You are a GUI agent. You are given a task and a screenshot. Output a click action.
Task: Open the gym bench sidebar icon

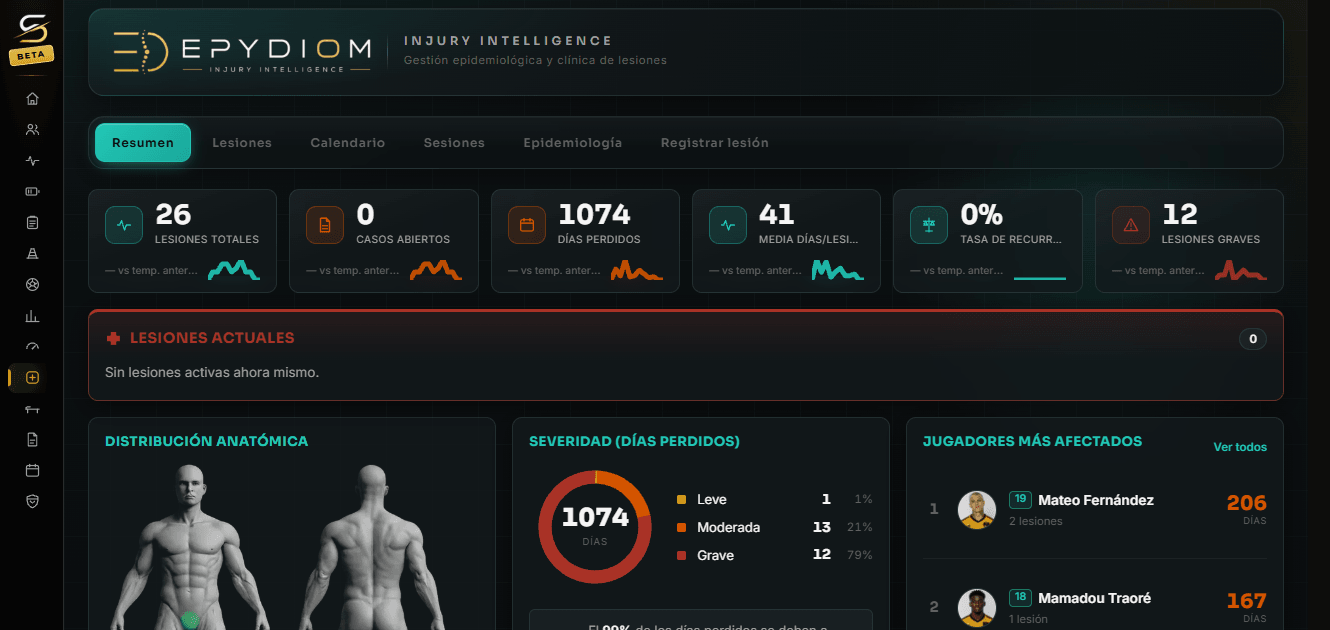coord(32,409)
